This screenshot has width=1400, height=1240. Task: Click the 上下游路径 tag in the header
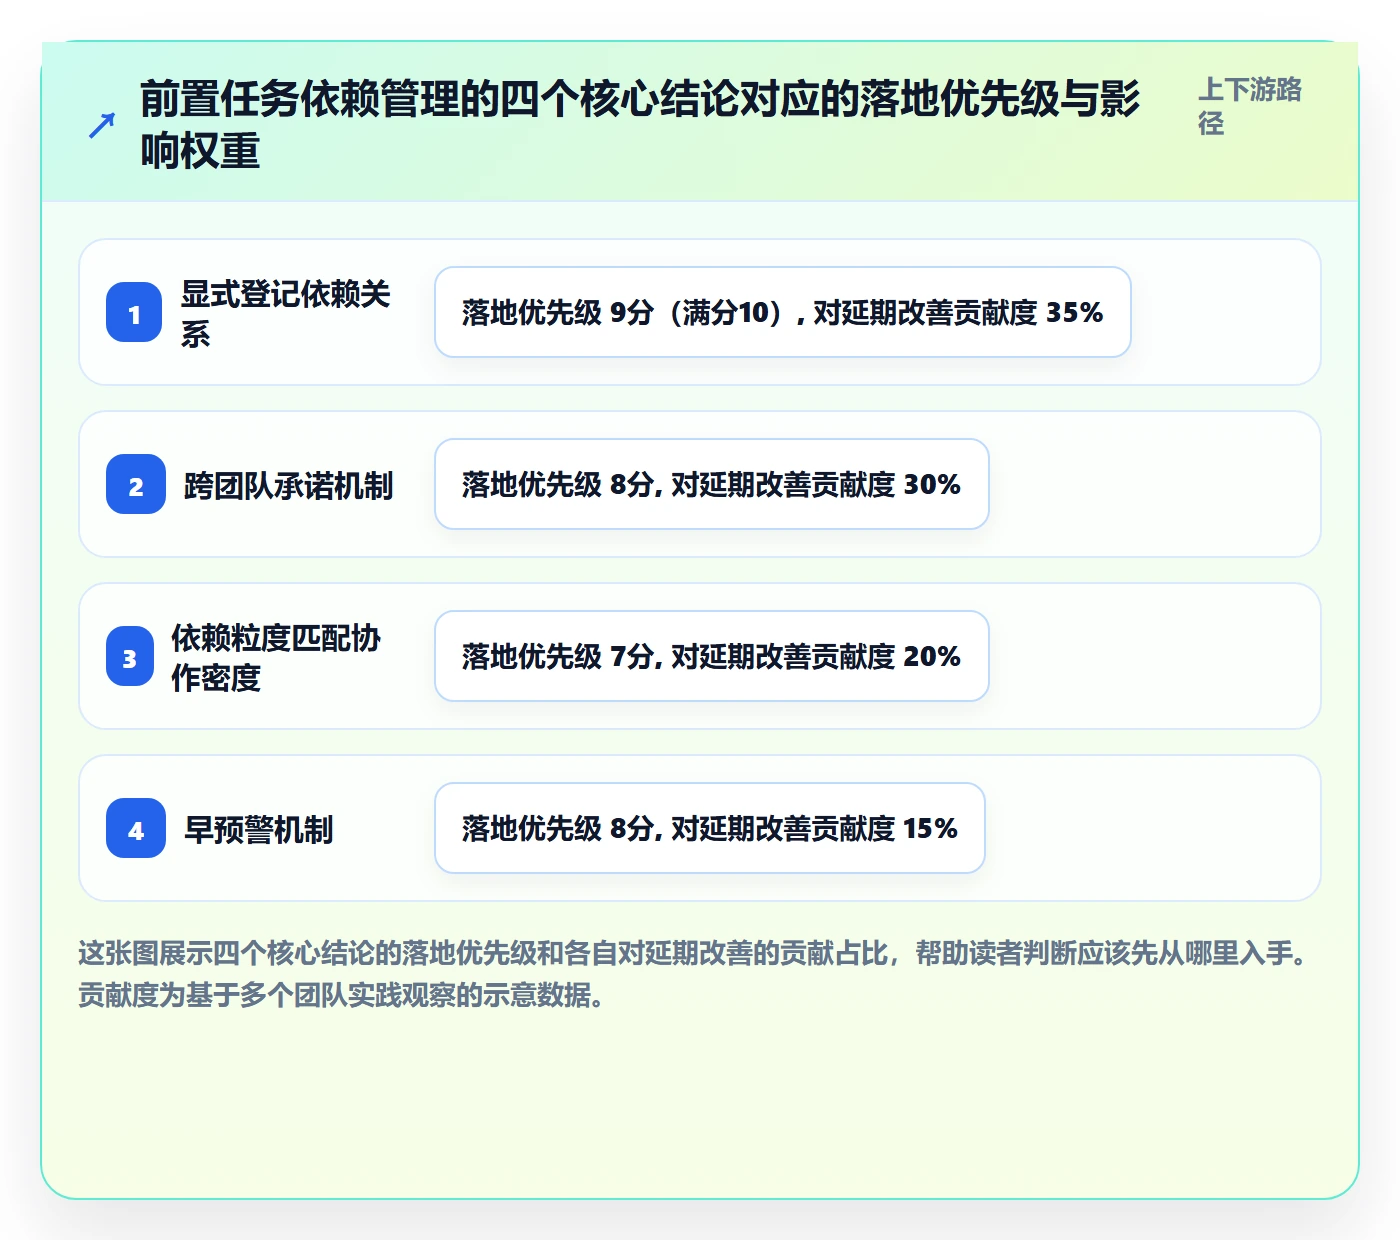pos(1250,106)
